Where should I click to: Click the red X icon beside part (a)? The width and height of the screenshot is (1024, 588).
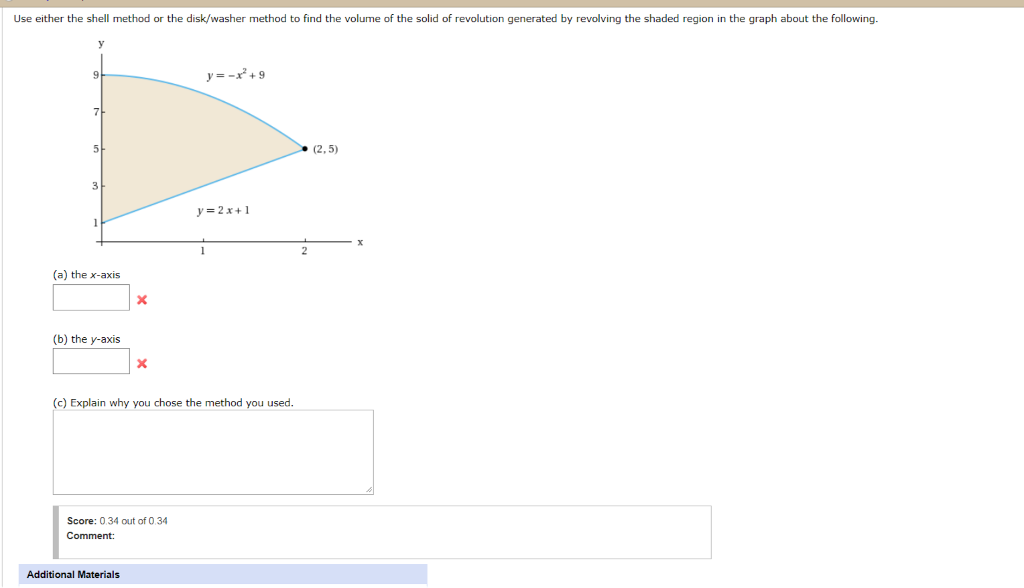141,298
